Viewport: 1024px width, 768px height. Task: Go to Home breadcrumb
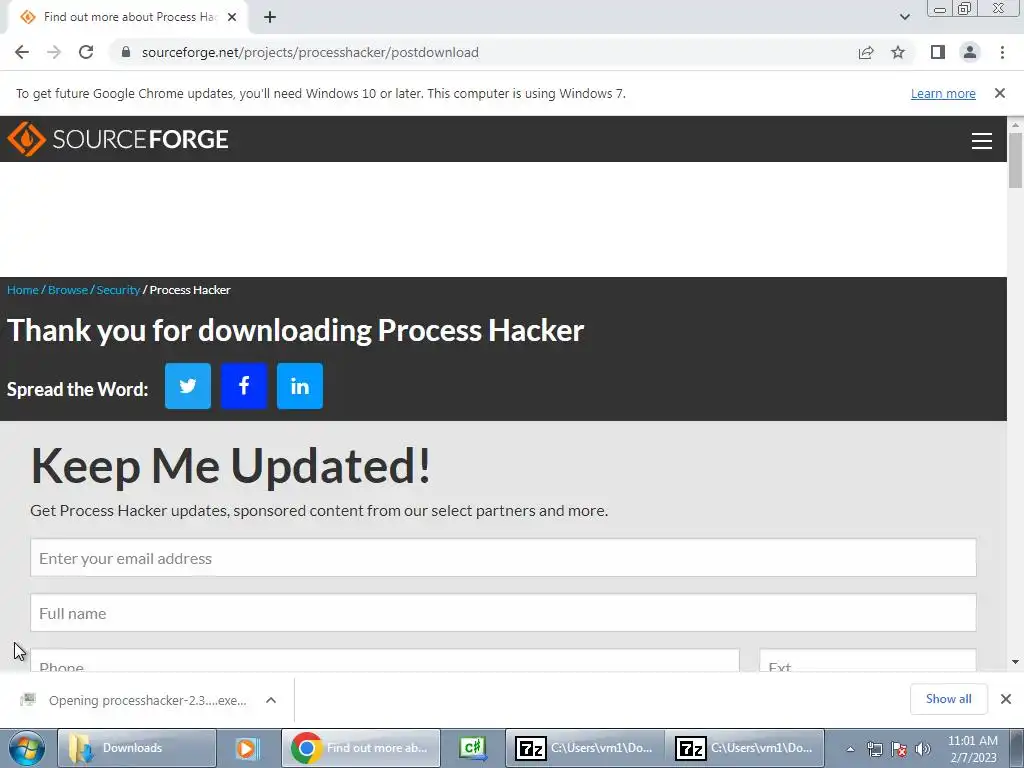click(23, 290)
